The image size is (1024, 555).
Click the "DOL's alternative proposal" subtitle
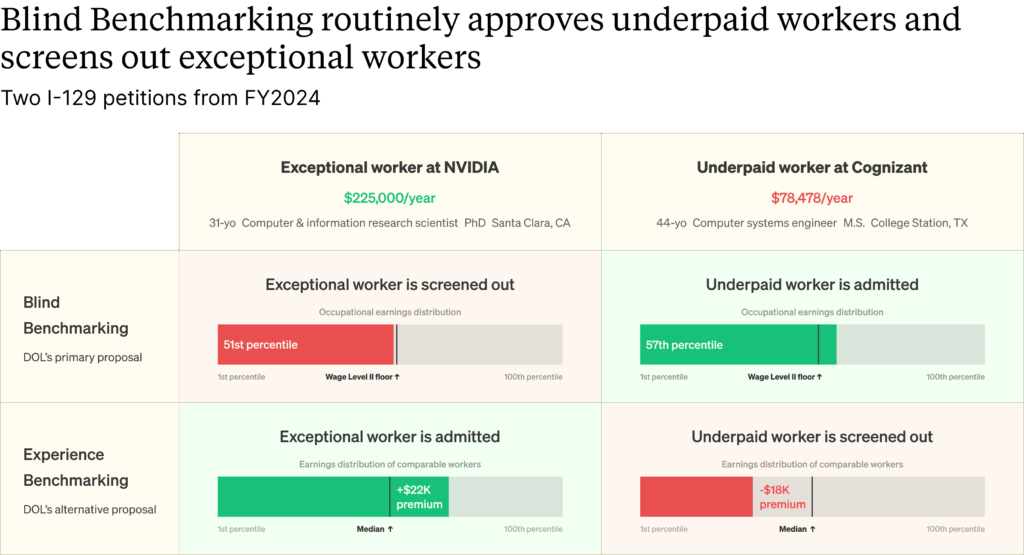click(x=90, y=509)
